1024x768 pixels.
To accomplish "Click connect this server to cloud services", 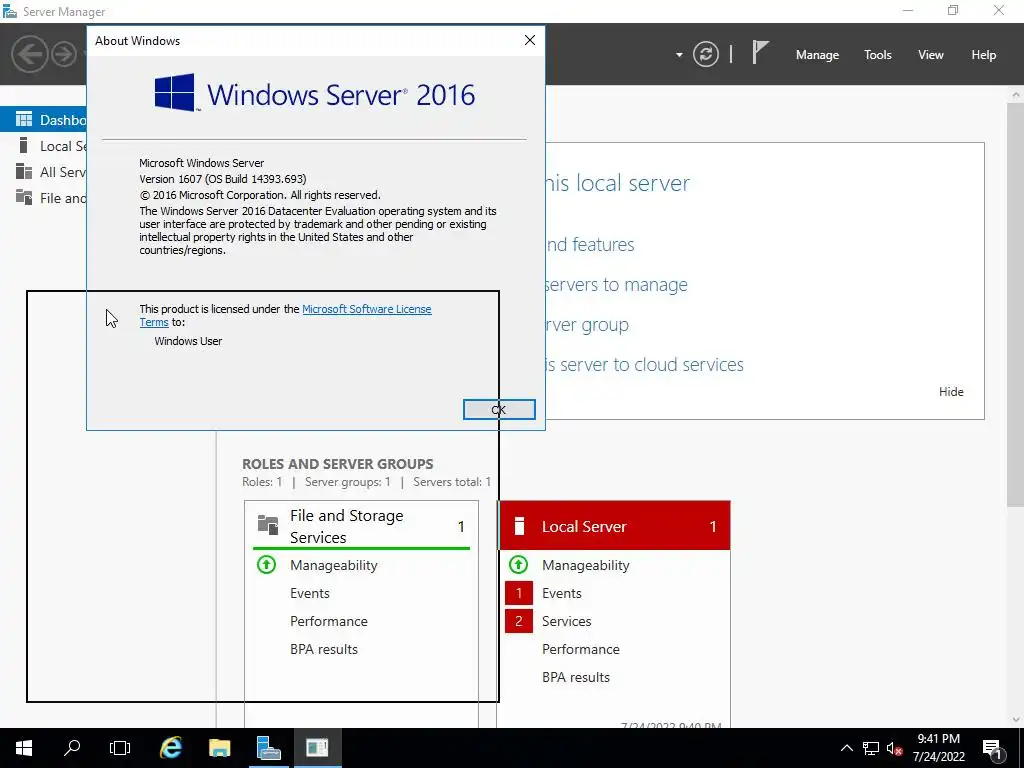I will (645, 364).
